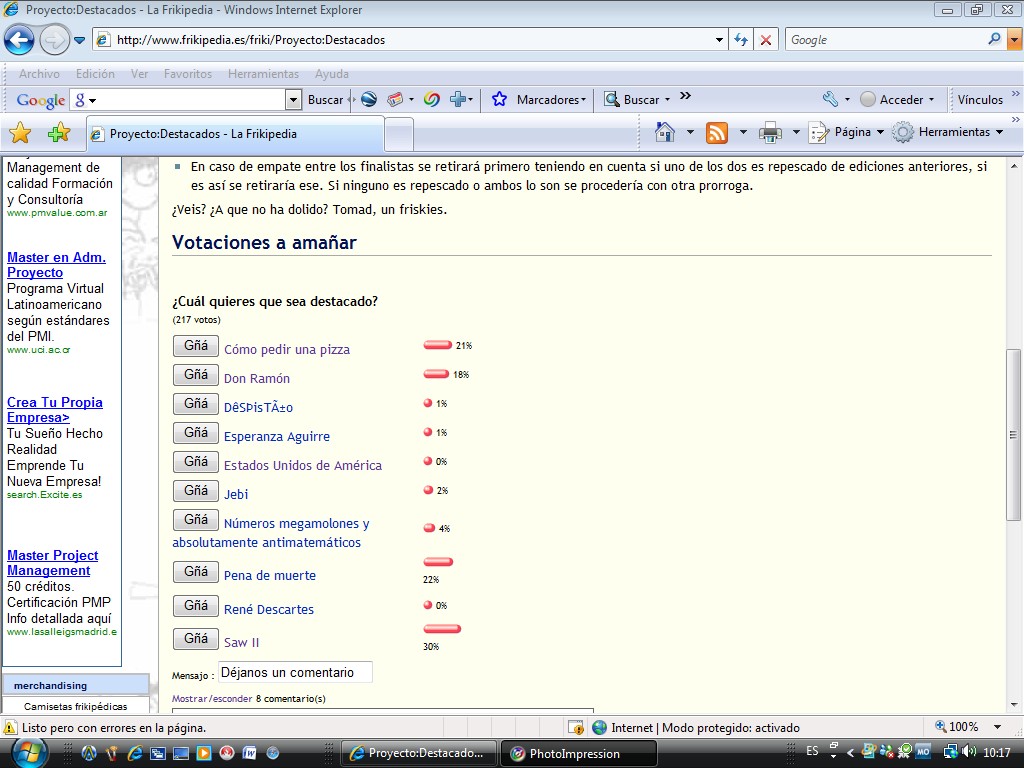
Task: Click the vertical page scrollbar thumb
Action: [x=1013, y=434]
